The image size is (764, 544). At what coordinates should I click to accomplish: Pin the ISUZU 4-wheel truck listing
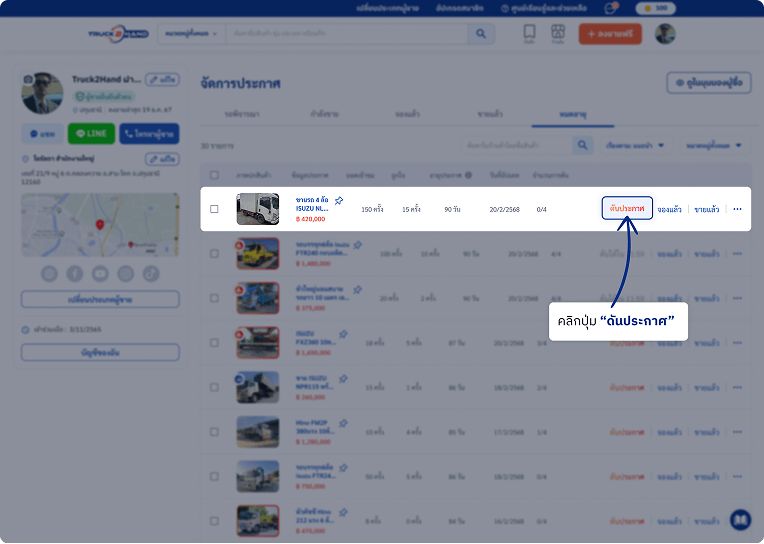pos(339,200)
